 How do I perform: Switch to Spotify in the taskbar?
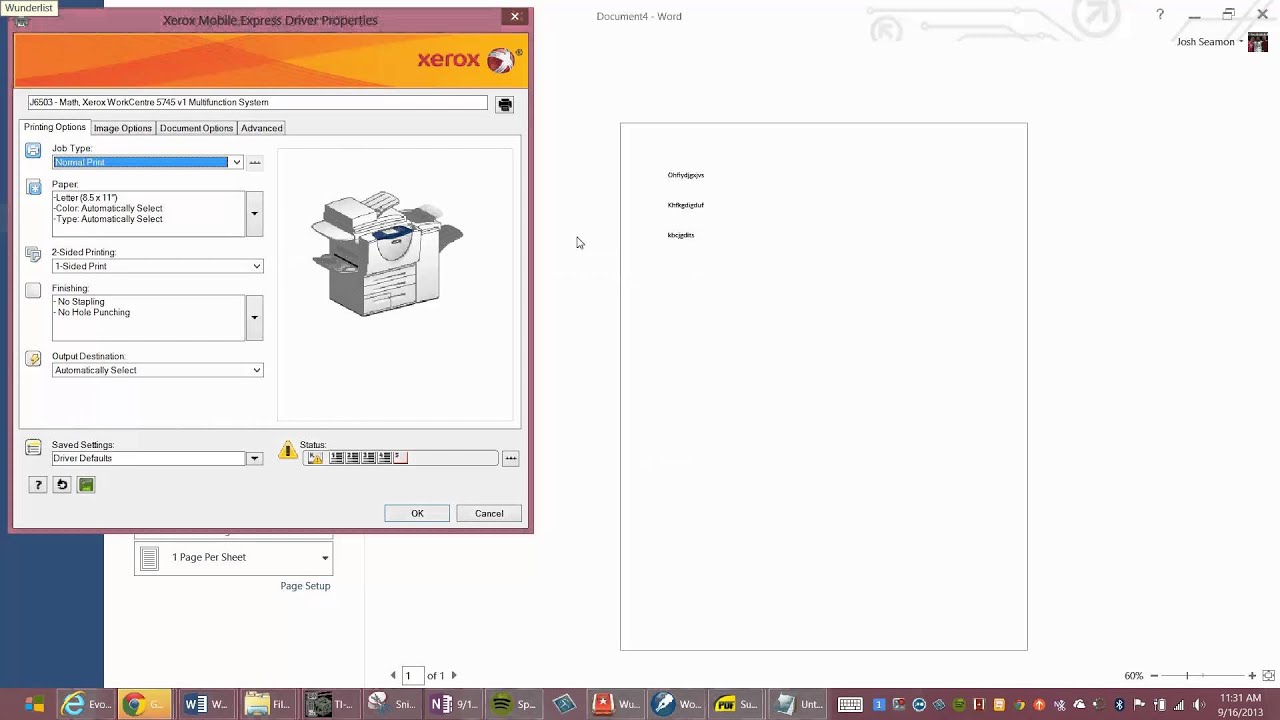pyautogui.click(x=514, y=704)
